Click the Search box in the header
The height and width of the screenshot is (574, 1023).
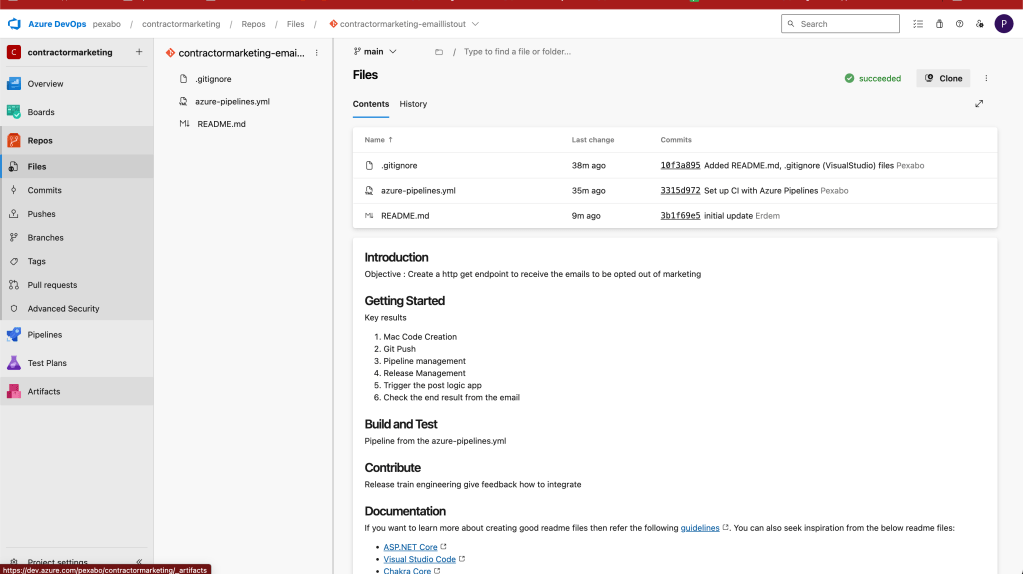pos(840,23)
